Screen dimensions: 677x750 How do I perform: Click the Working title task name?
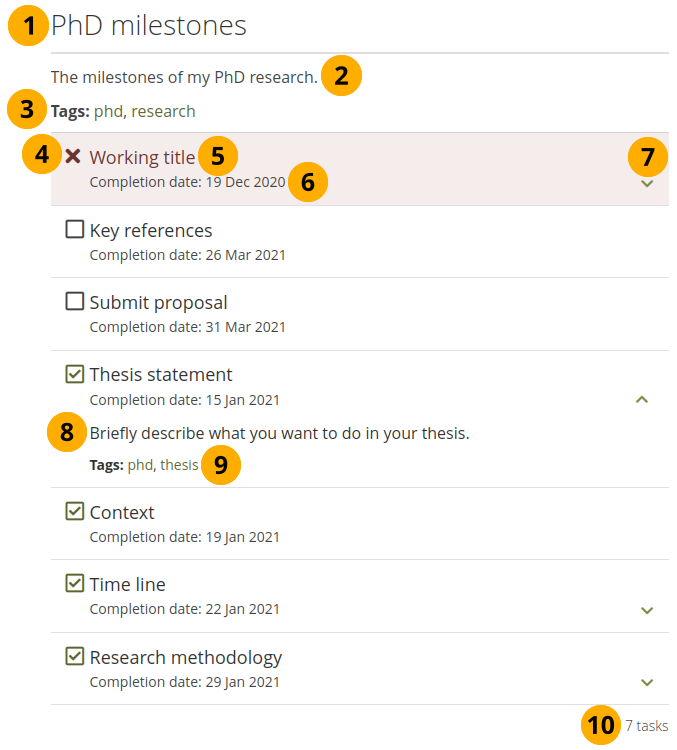tap(142, 157)
